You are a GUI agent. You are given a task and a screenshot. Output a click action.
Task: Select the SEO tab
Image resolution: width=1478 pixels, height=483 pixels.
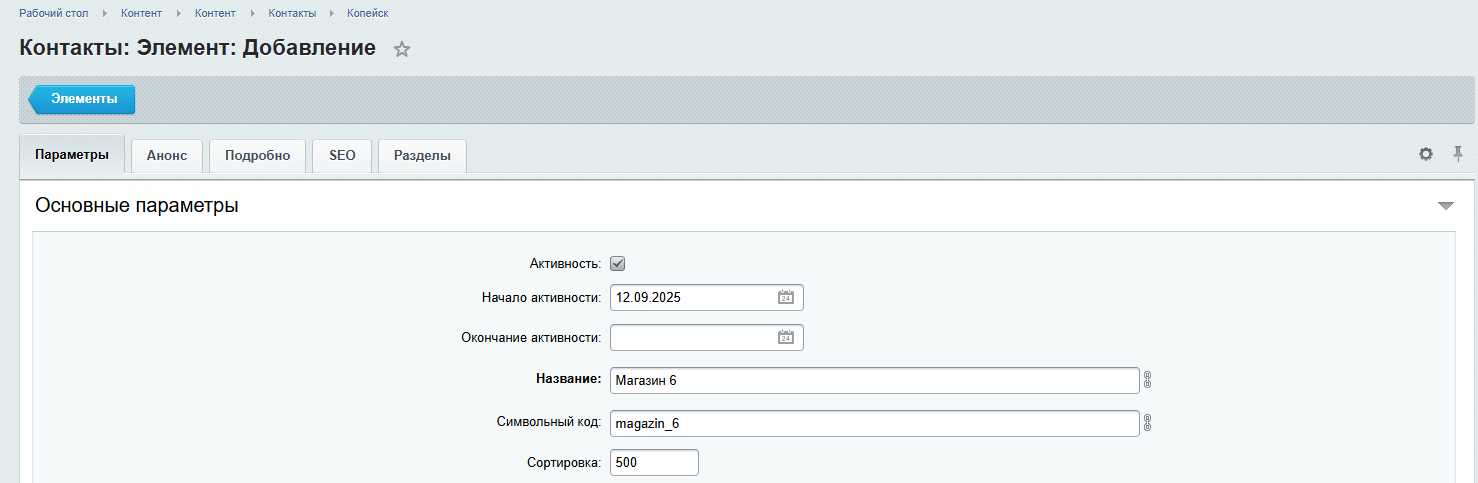342,156
